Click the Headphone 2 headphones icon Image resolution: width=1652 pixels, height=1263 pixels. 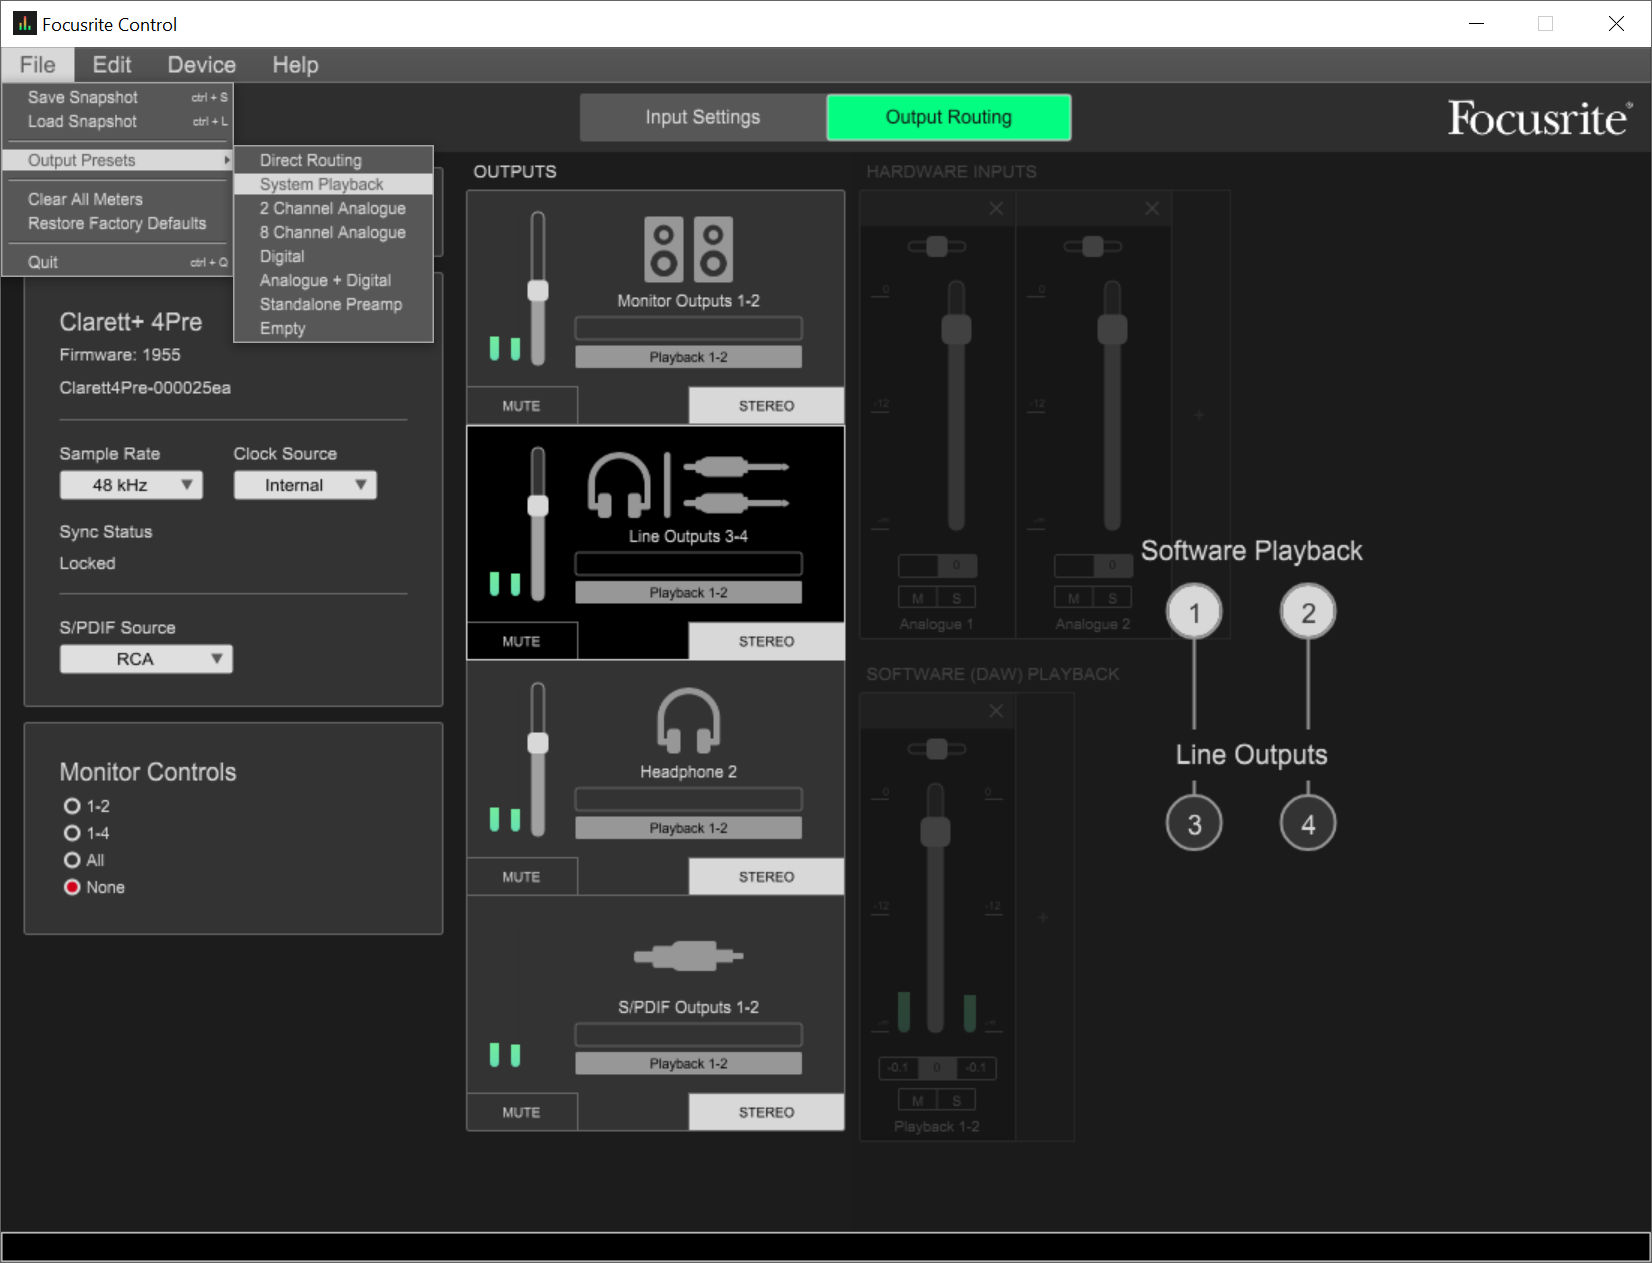pos(688,720)
